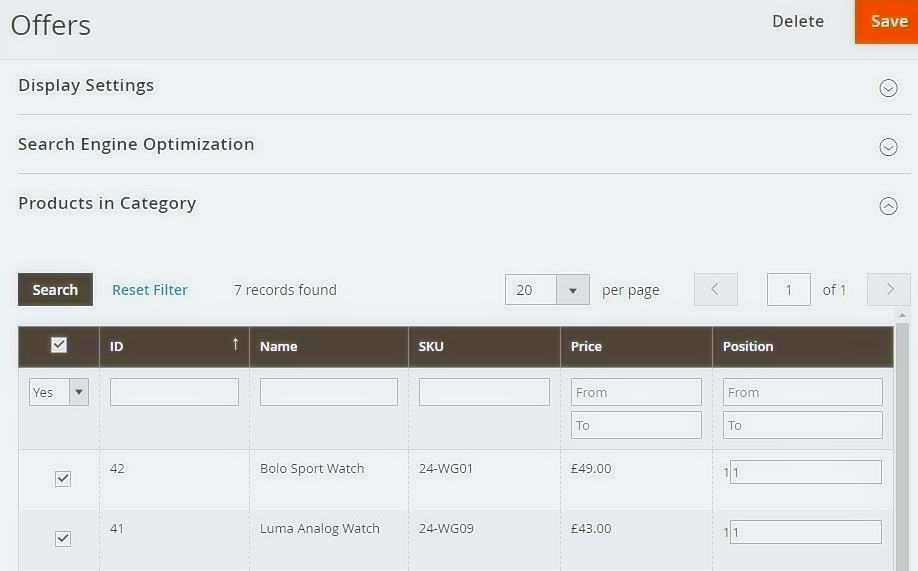Image resolution: width=918 pixels, height=571 pixels.
Task: Go to next page arrow
Action: click(889, 290)
